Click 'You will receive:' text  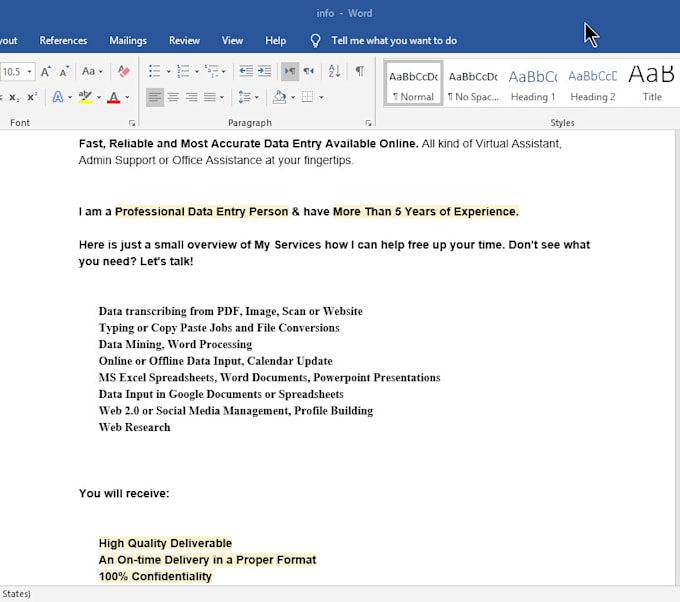[x=124, y=494]
